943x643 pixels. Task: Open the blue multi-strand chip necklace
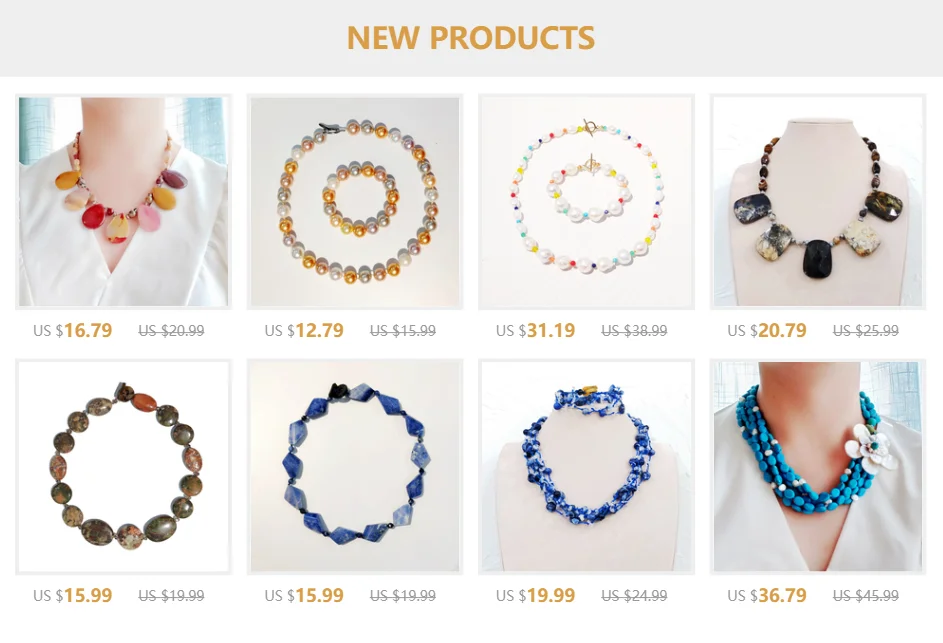(x=586, y=467)
